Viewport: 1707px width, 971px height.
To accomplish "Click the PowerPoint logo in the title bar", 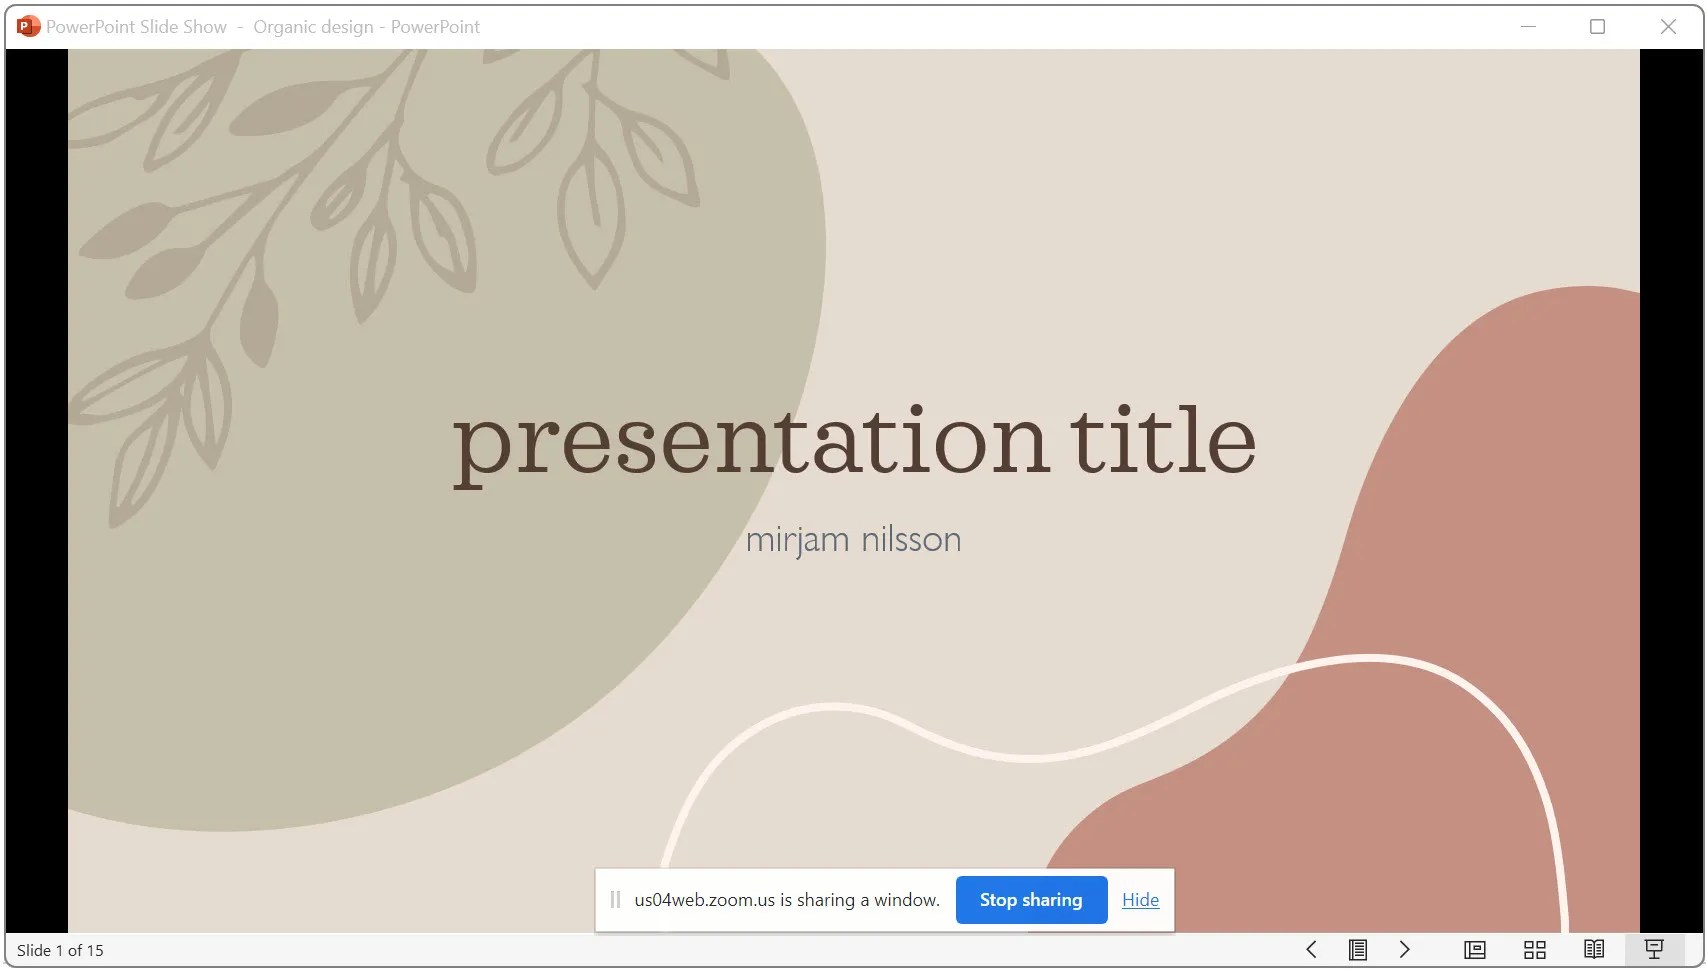I will click(27, 26).
